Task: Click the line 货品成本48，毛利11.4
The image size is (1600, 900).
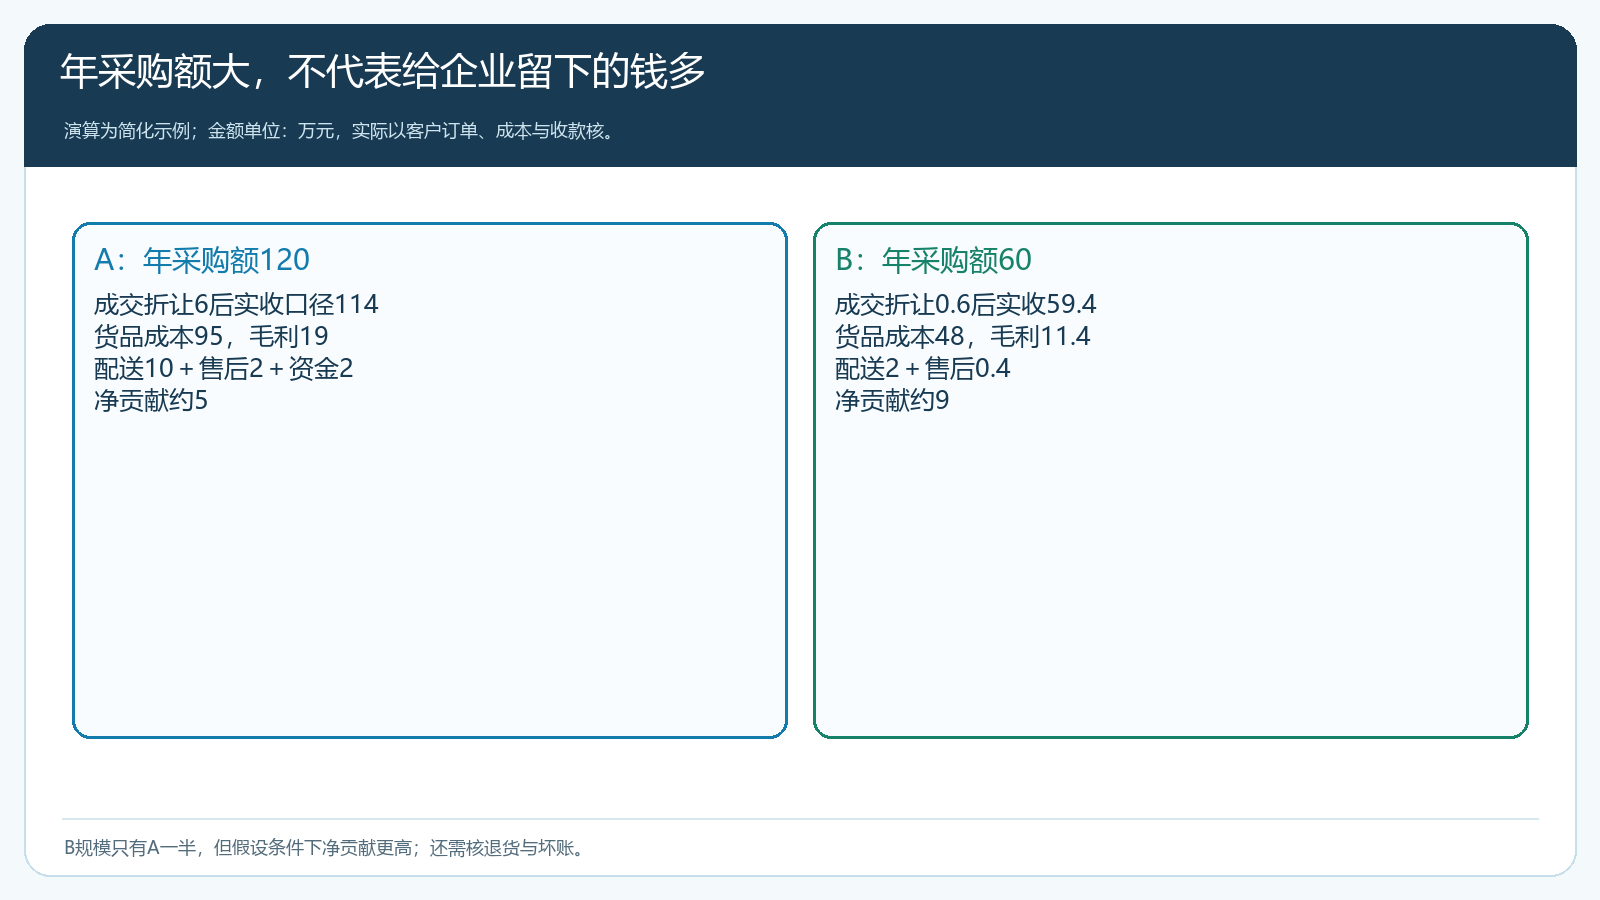Action: tap(963, 336)
